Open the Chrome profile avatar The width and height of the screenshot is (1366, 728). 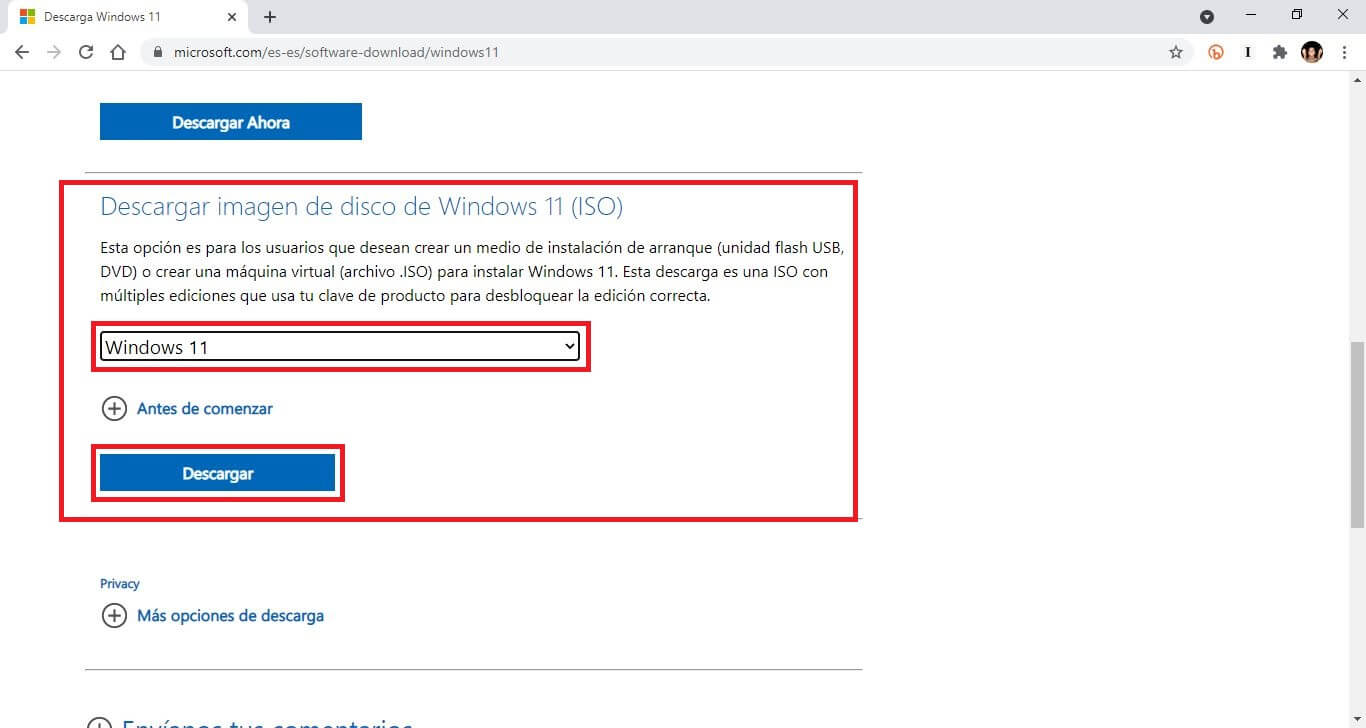[x=1312, y=52]
